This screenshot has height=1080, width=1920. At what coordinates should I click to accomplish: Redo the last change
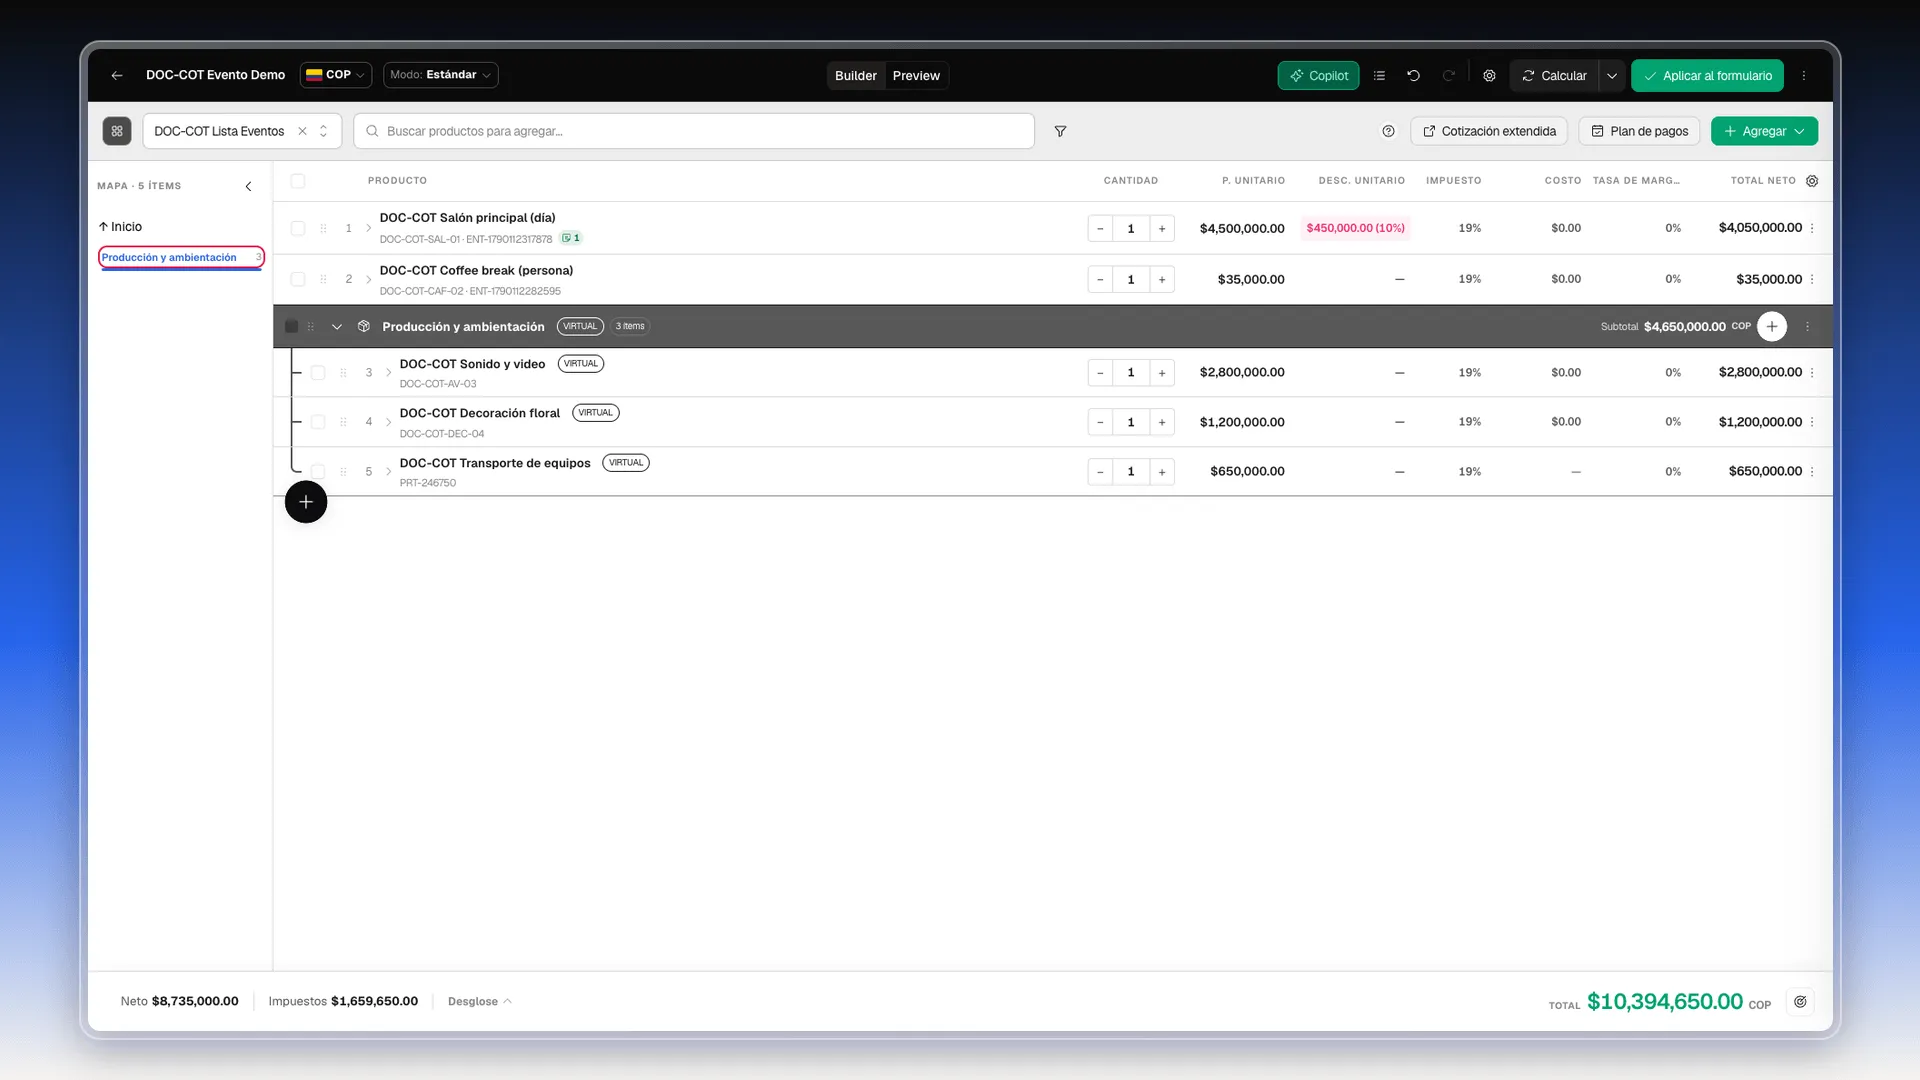1448,75
